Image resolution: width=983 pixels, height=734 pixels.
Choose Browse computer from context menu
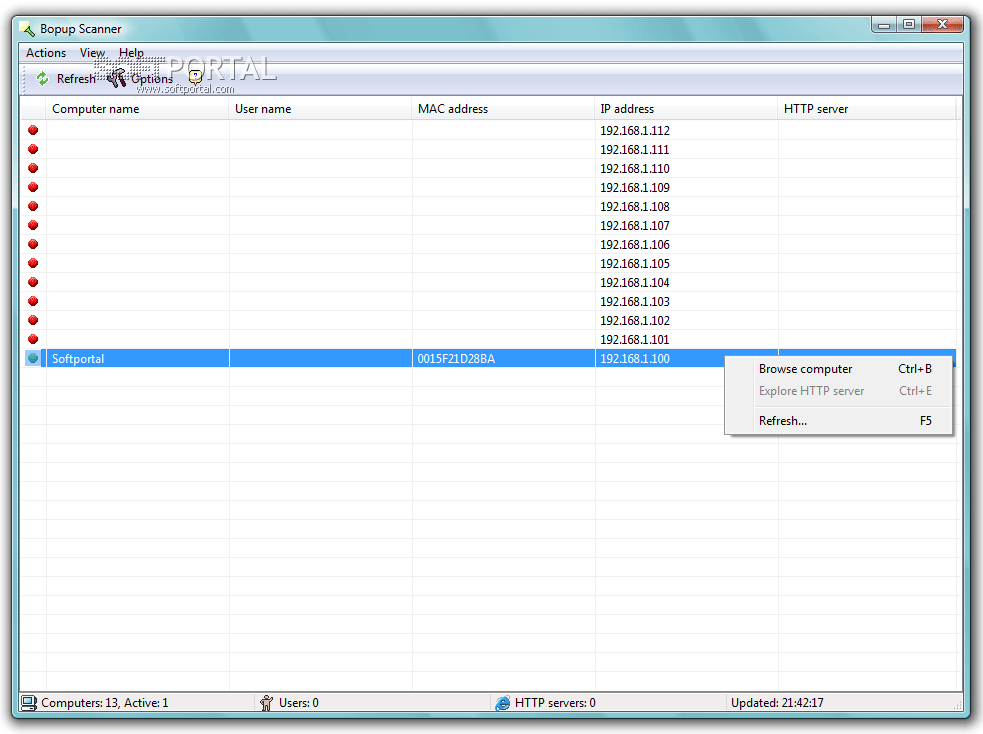[x=839, y=369]
